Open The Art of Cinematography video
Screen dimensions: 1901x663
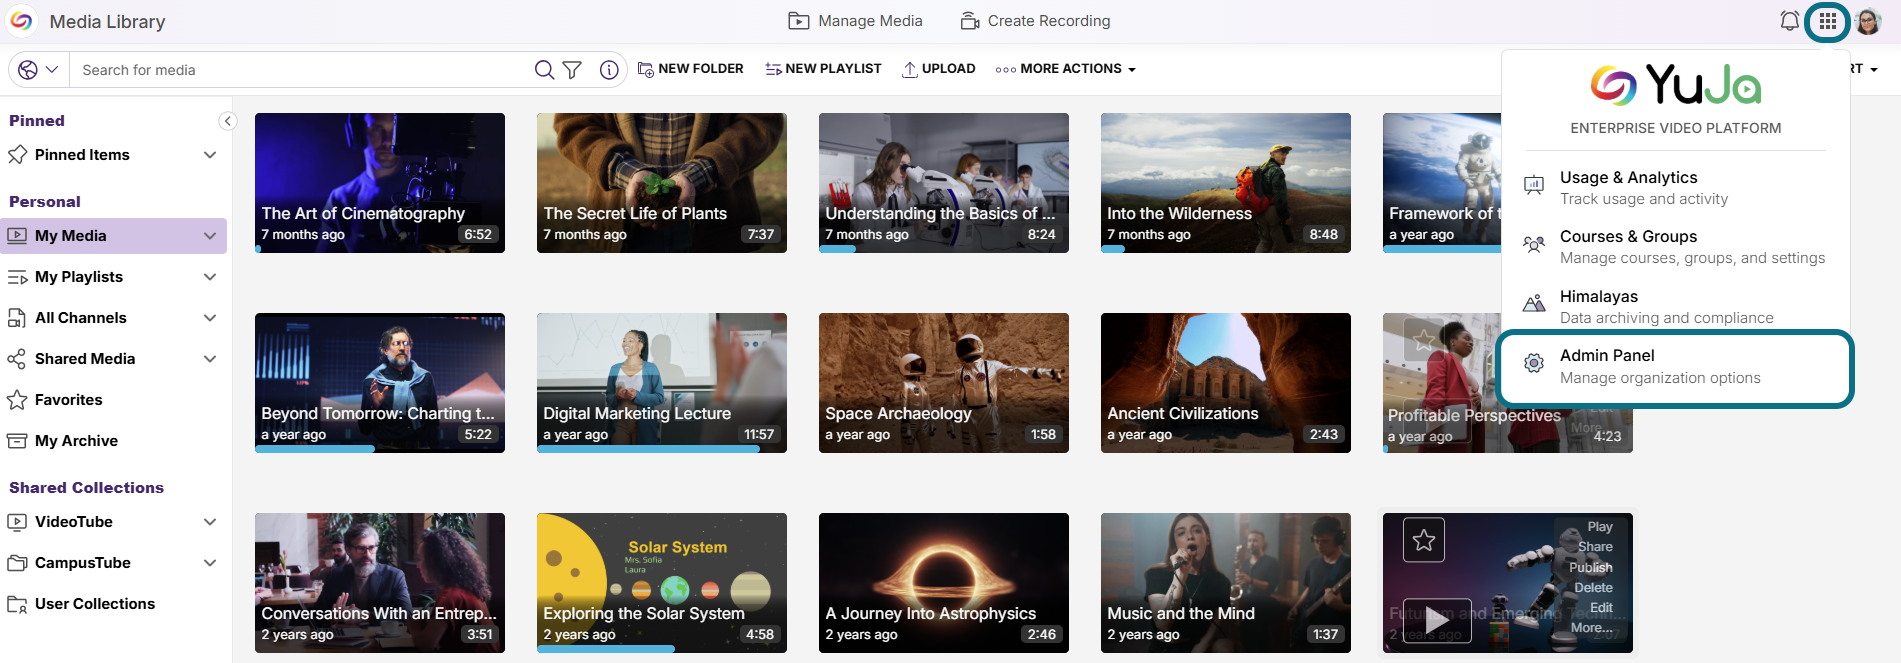click(x=380, y=183)
